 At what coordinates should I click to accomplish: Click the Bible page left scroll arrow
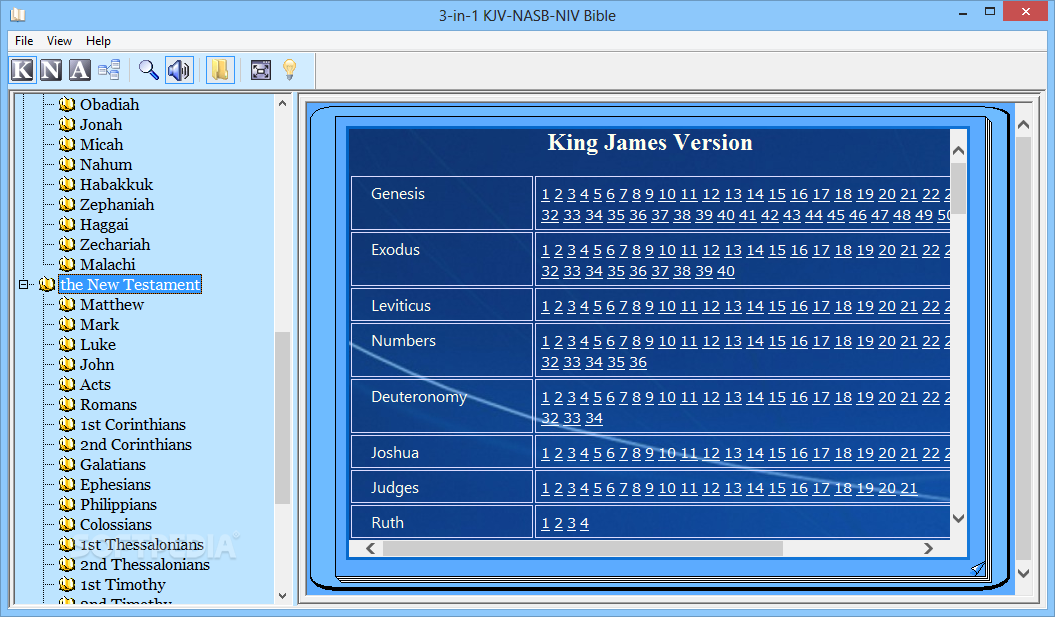click(371, 548)
